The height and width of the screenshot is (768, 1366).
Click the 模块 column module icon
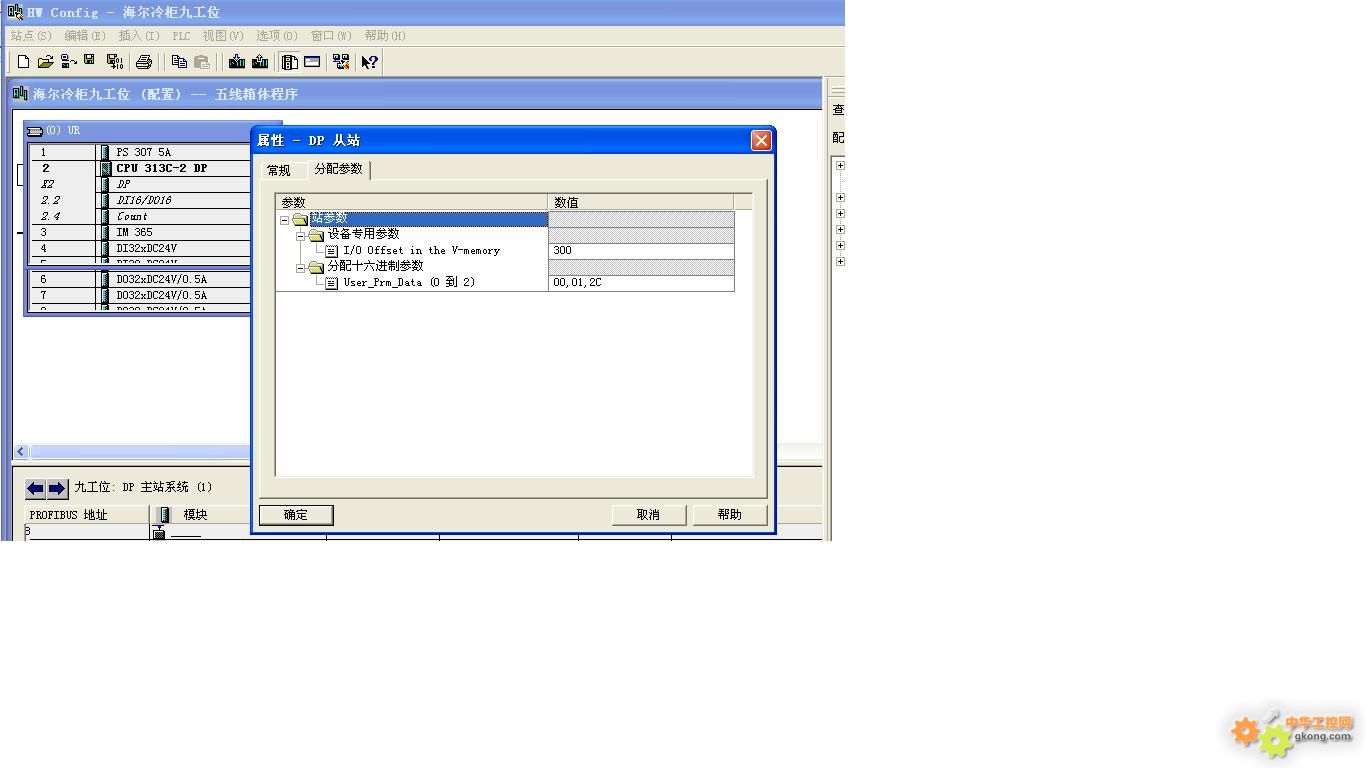coord(165,515)
